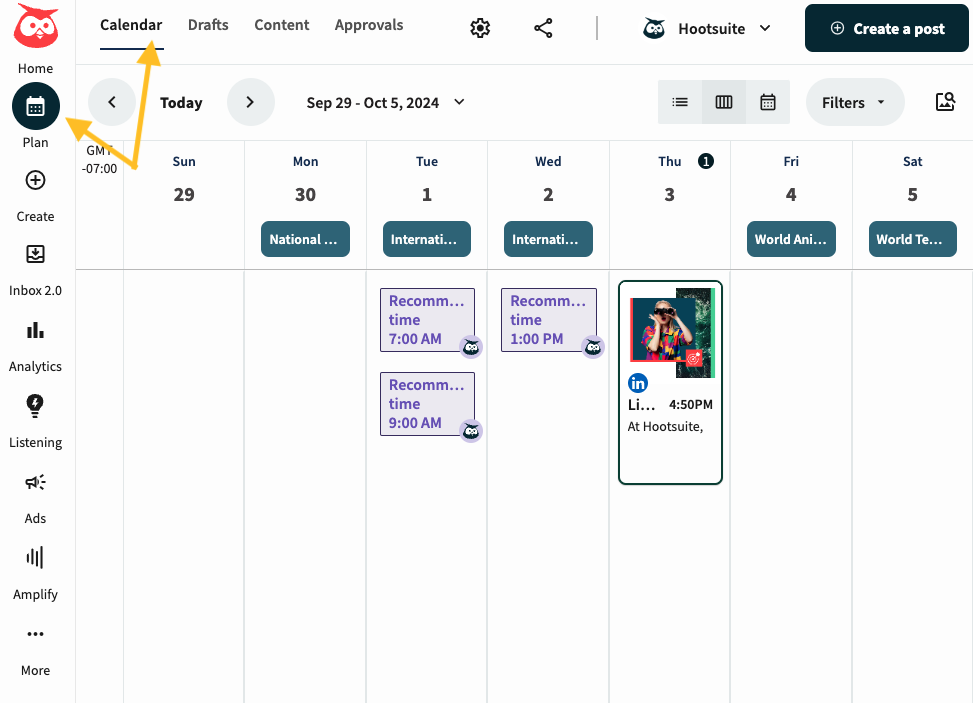This screenshot has width=973, height=703.
Task: Open Create from the sidebar
Action: pos(35,182)
